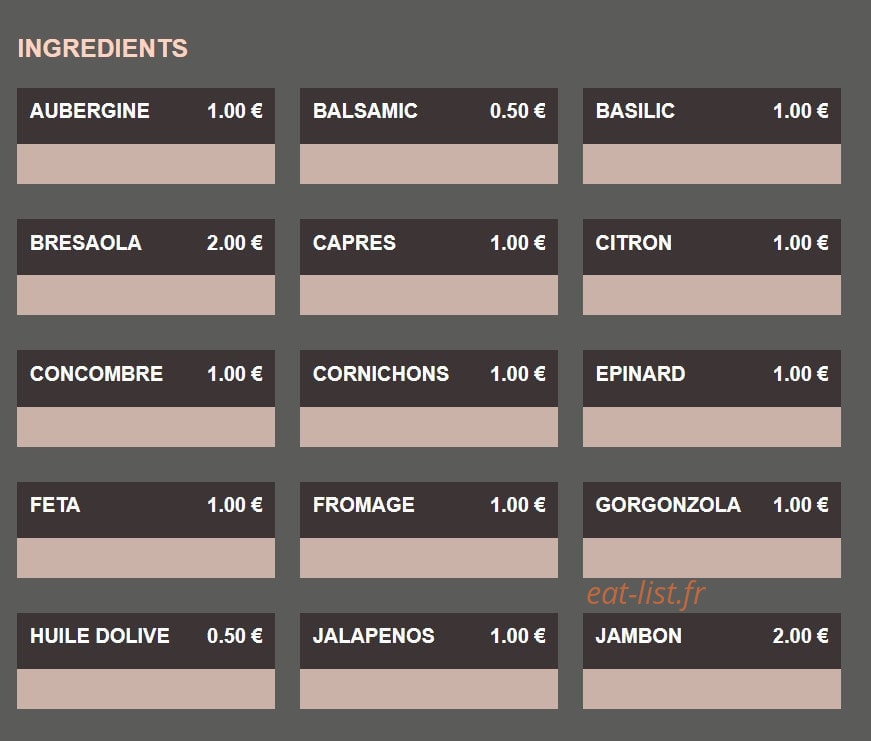Select the JALAPENOS ingredient name
The height and width of the screenshot is (741, 871).
pyautogui.click(x=373, y=636)
